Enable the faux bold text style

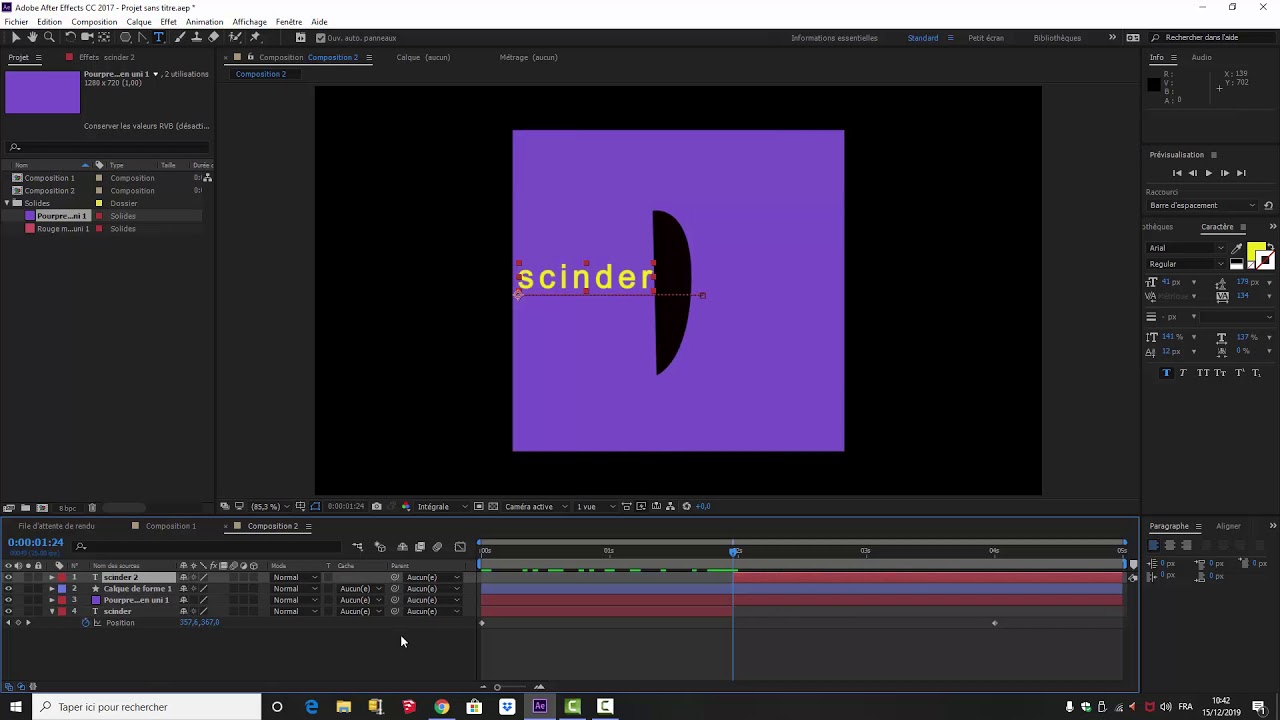point(1166,373)
